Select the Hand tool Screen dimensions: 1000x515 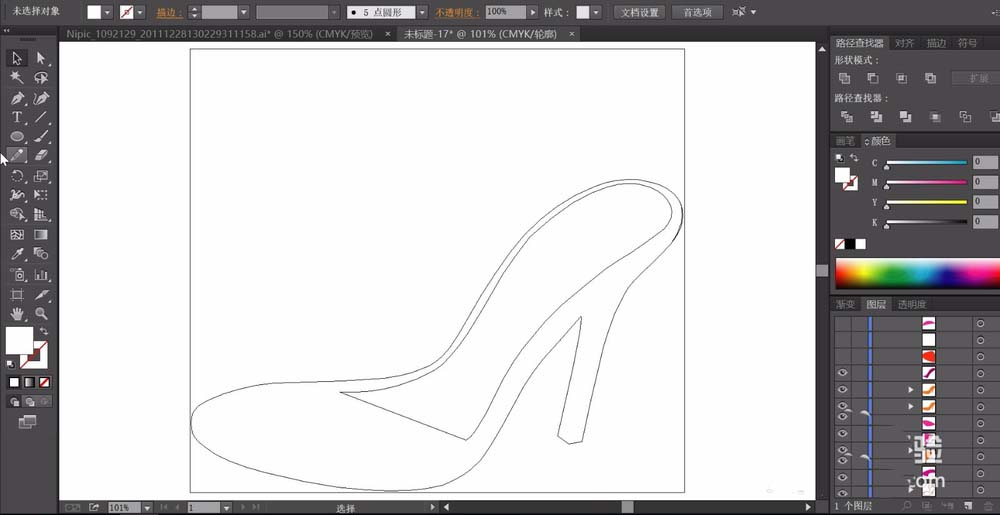pos(17,314)
